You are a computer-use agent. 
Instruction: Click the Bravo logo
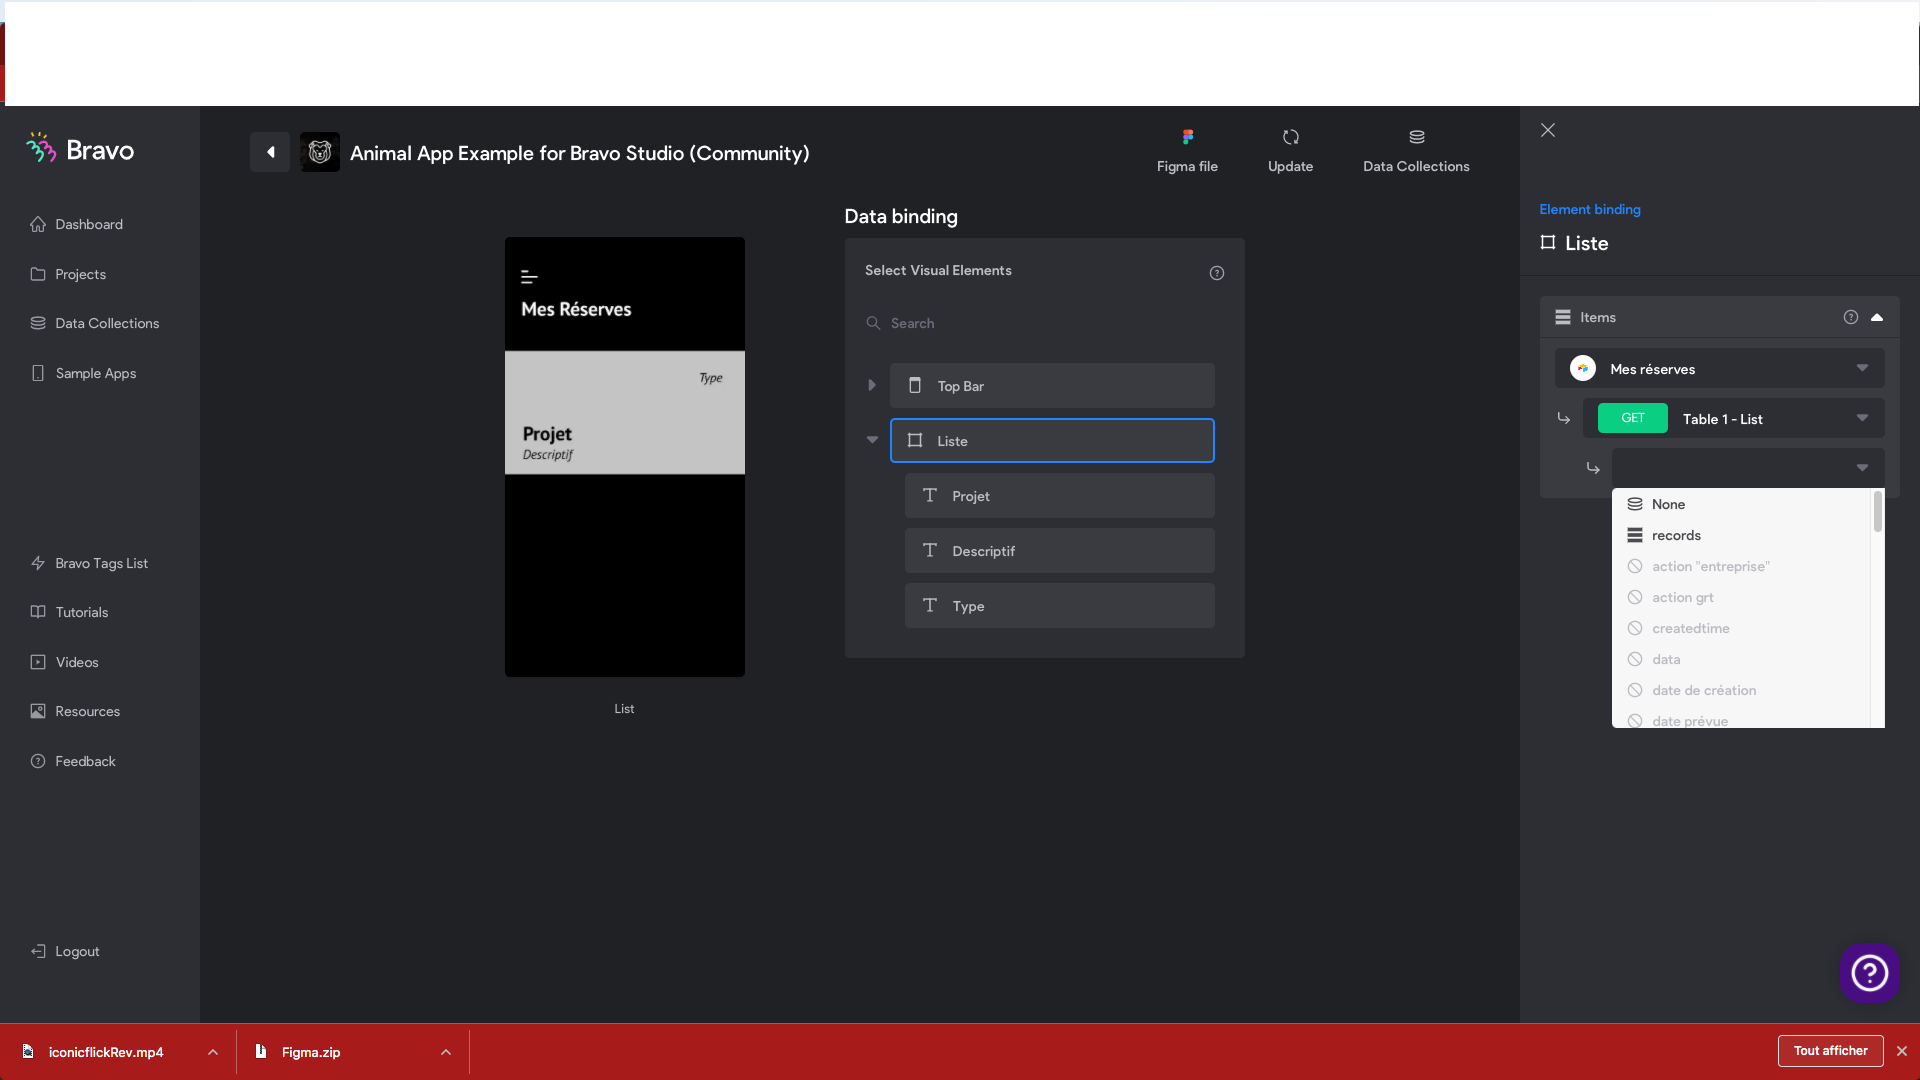click(80, 149)
